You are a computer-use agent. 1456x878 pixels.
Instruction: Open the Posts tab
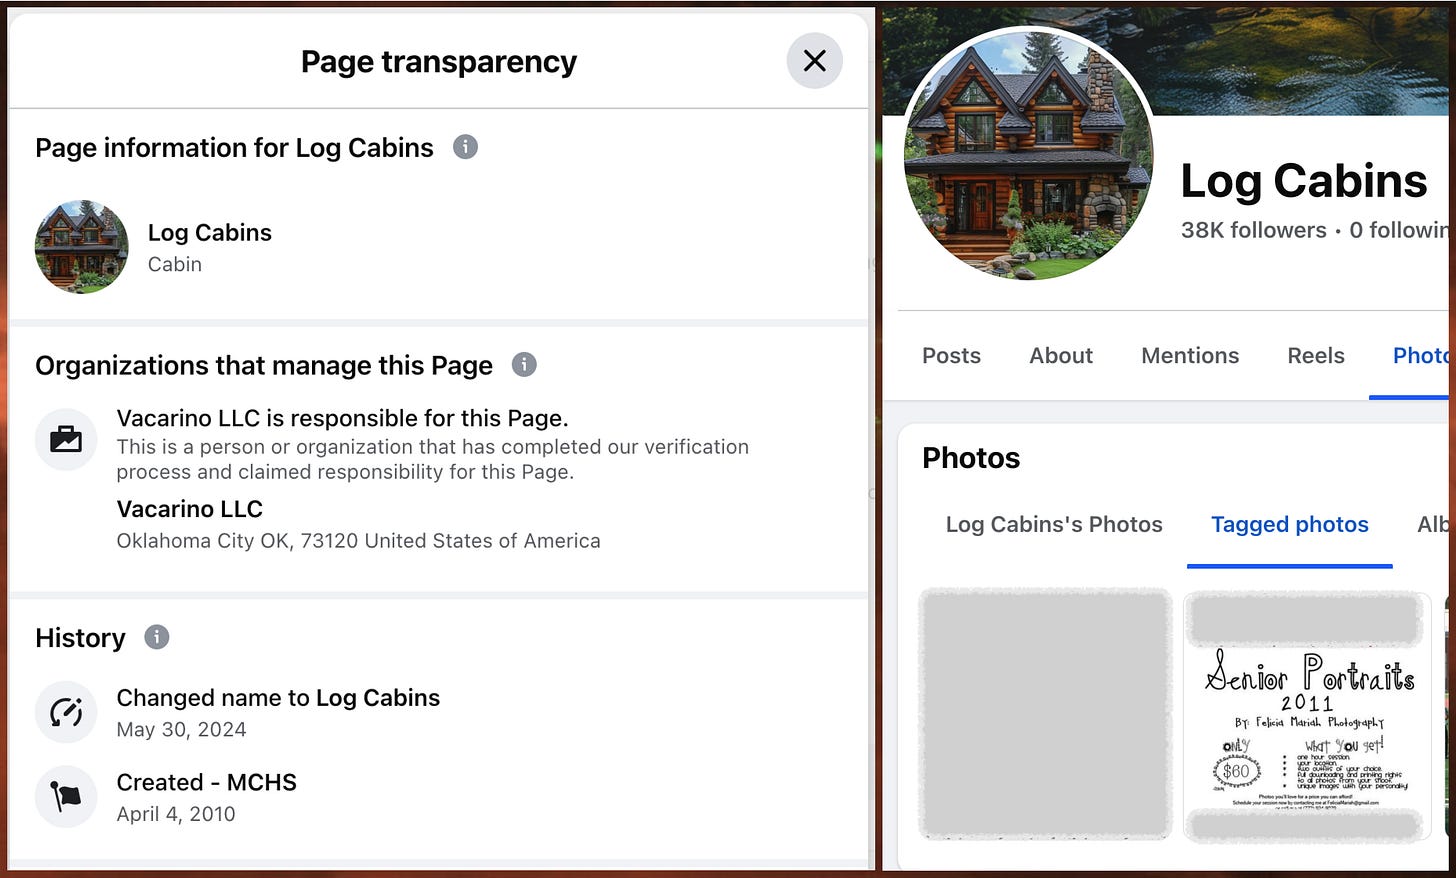951,355
